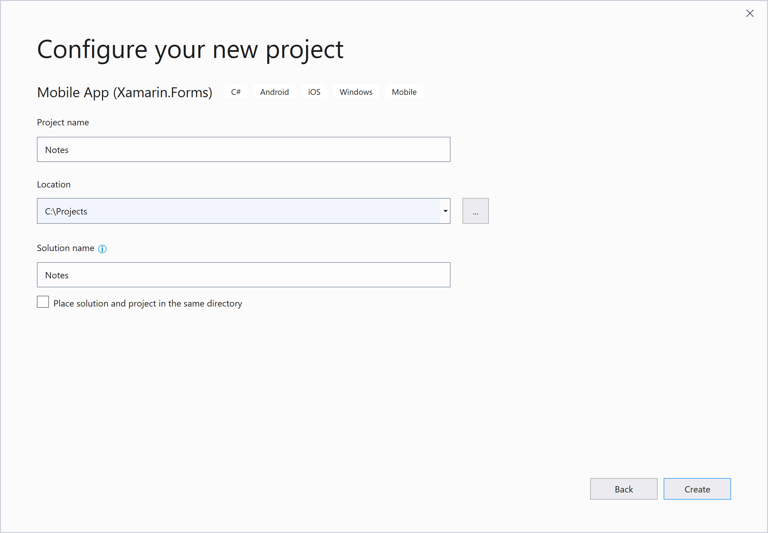Click the Android platform tag
The height and width of the screenshot is (533, 768).
274,92
